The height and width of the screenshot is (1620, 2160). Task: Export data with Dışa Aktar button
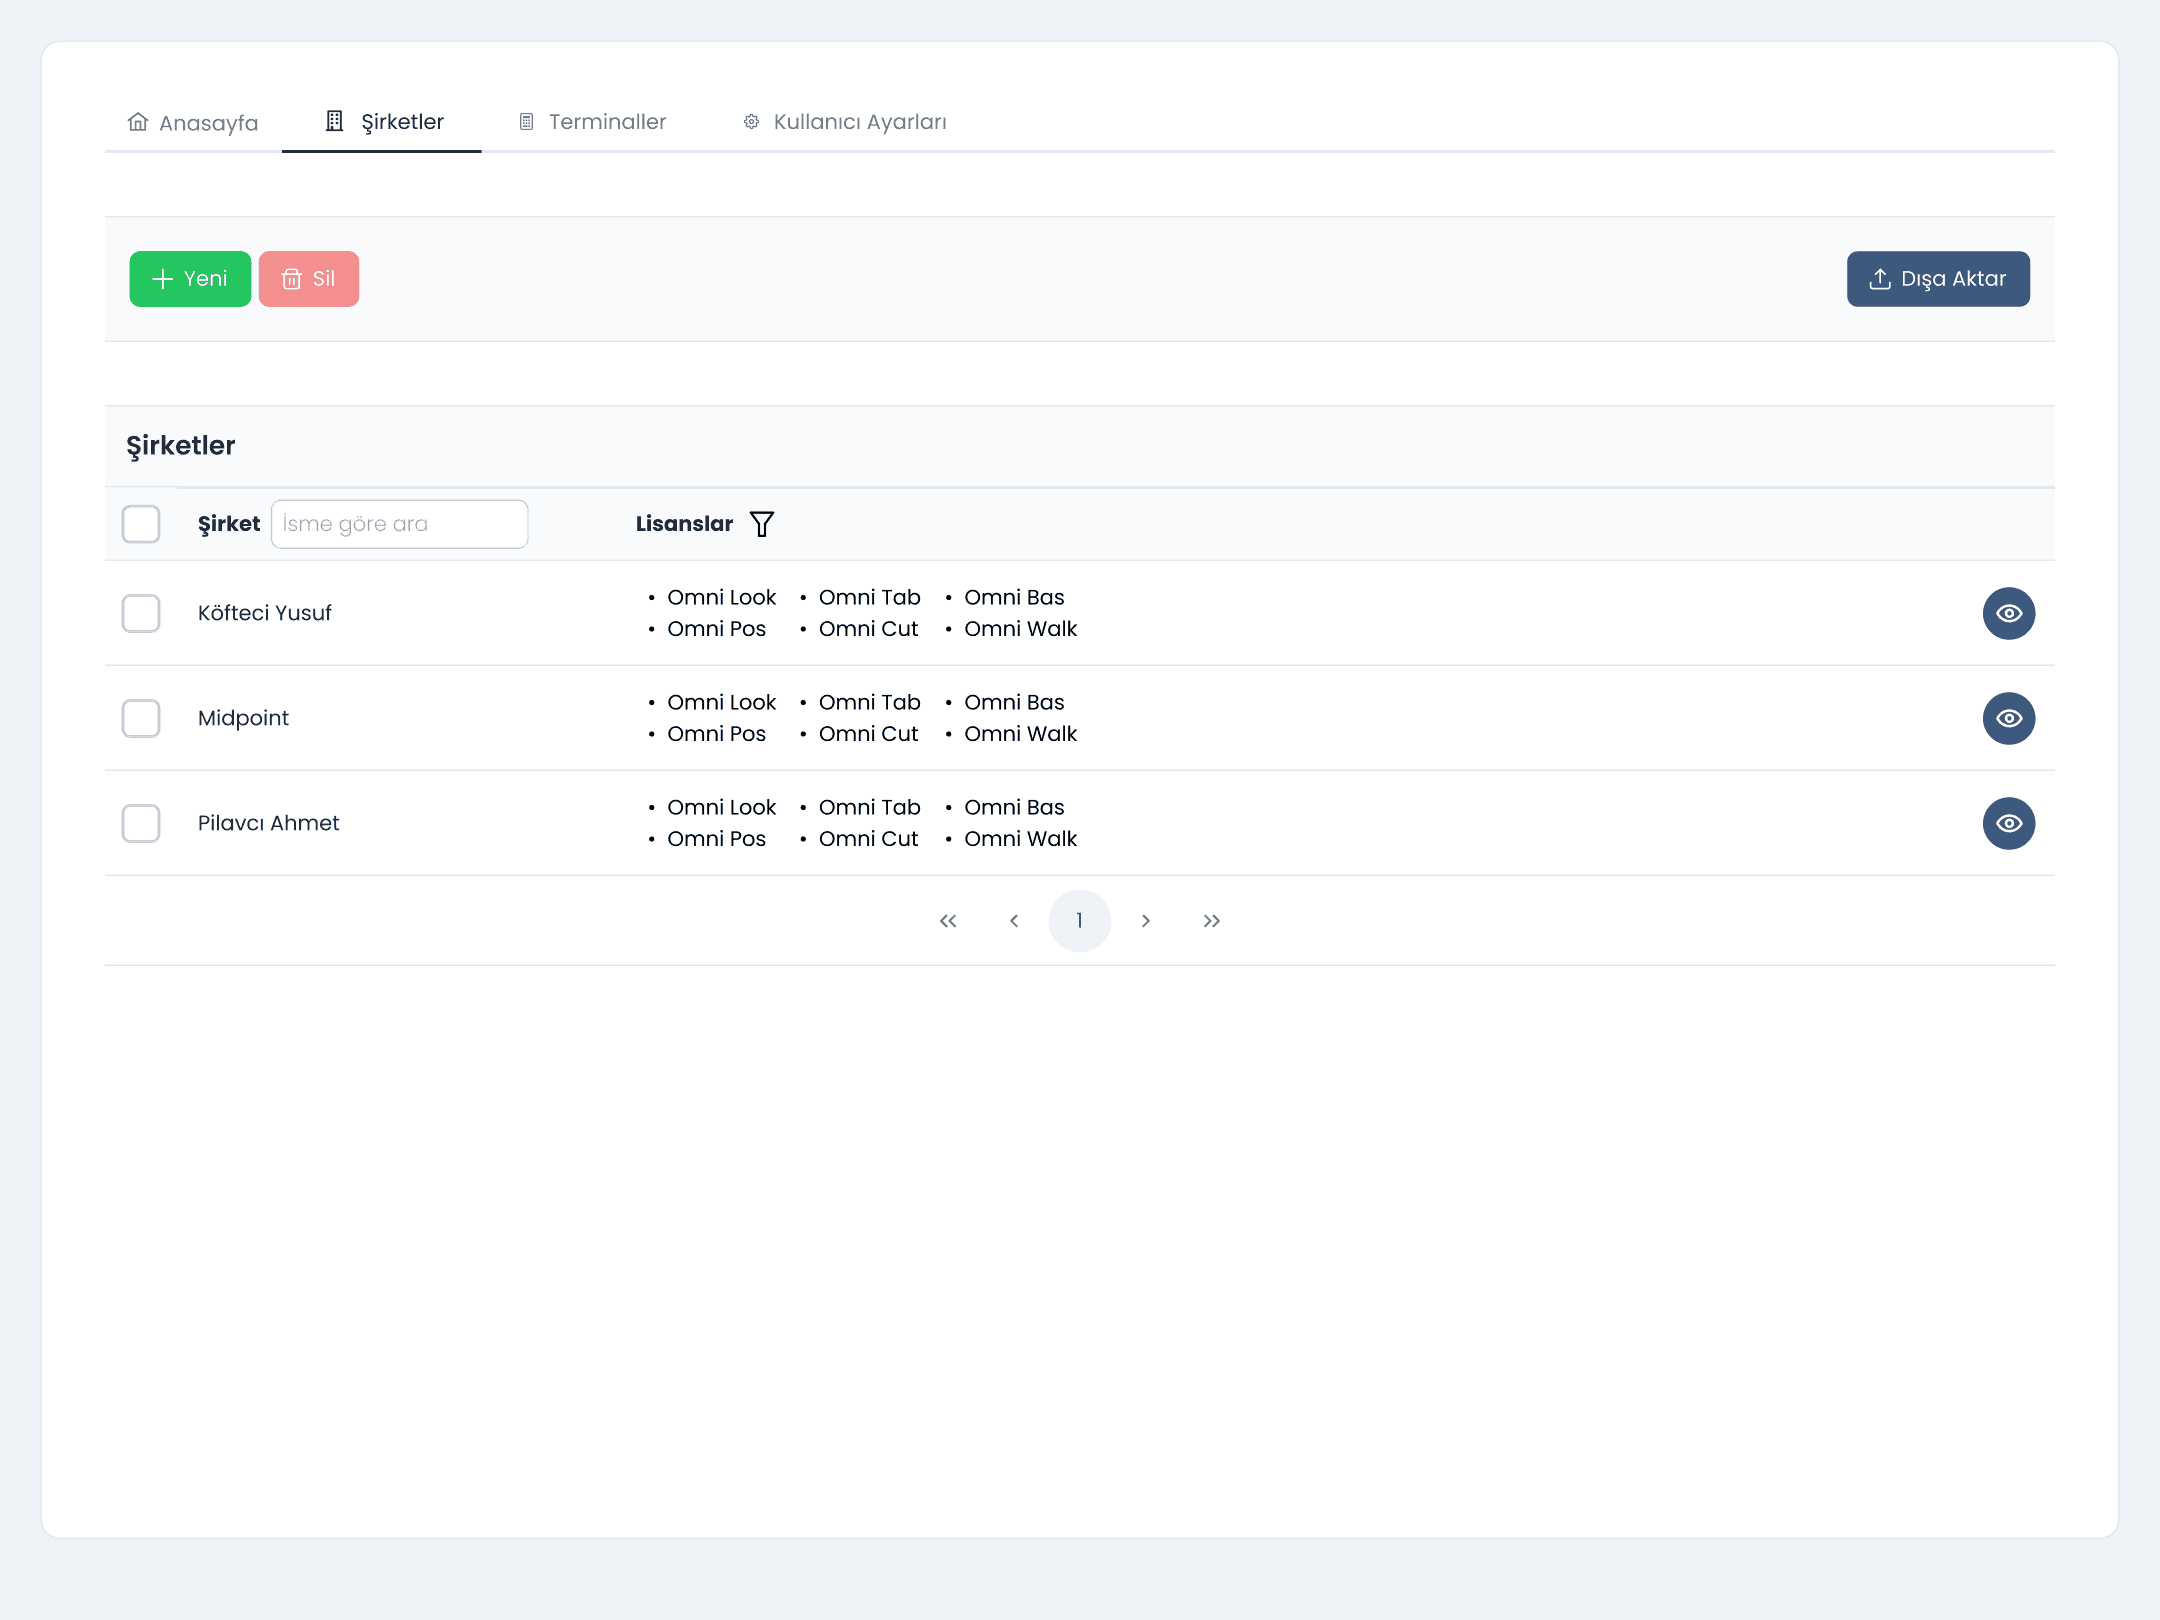1938,279
